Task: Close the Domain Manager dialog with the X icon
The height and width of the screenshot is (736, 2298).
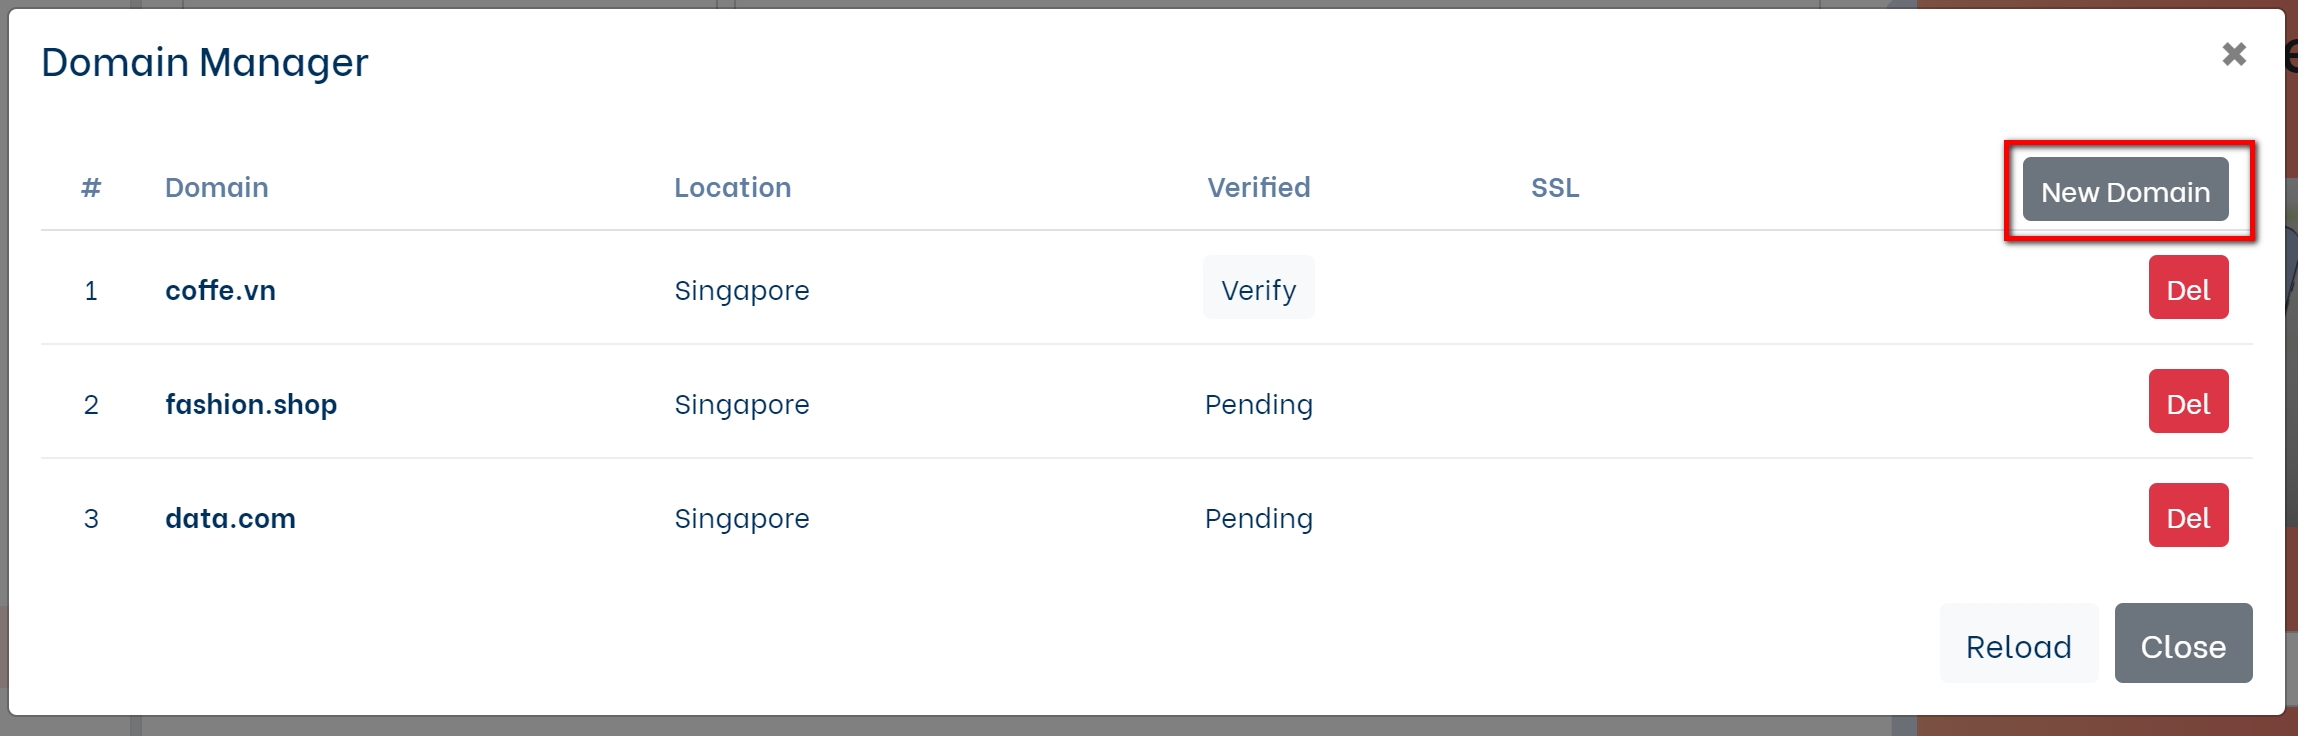Action: click(2234, 54)
